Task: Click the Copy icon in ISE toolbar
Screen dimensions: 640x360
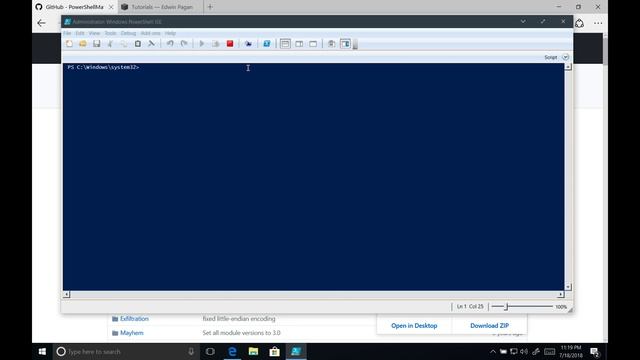Action: pyautogui.click(x=124, y=44)
